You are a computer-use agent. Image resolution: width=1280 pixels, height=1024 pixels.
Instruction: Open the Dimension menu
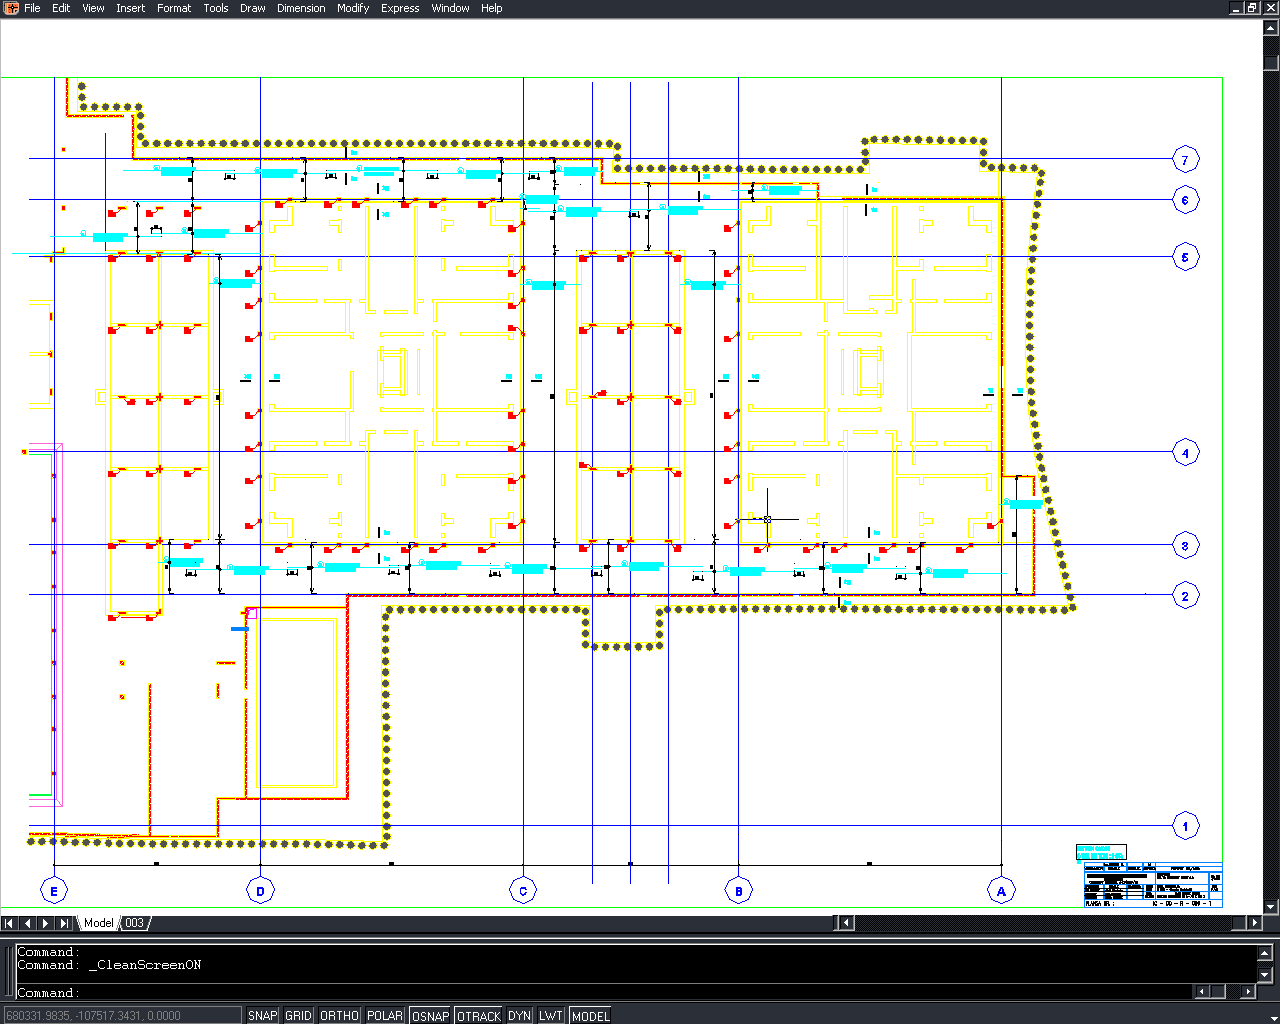(x=301, y=8)
